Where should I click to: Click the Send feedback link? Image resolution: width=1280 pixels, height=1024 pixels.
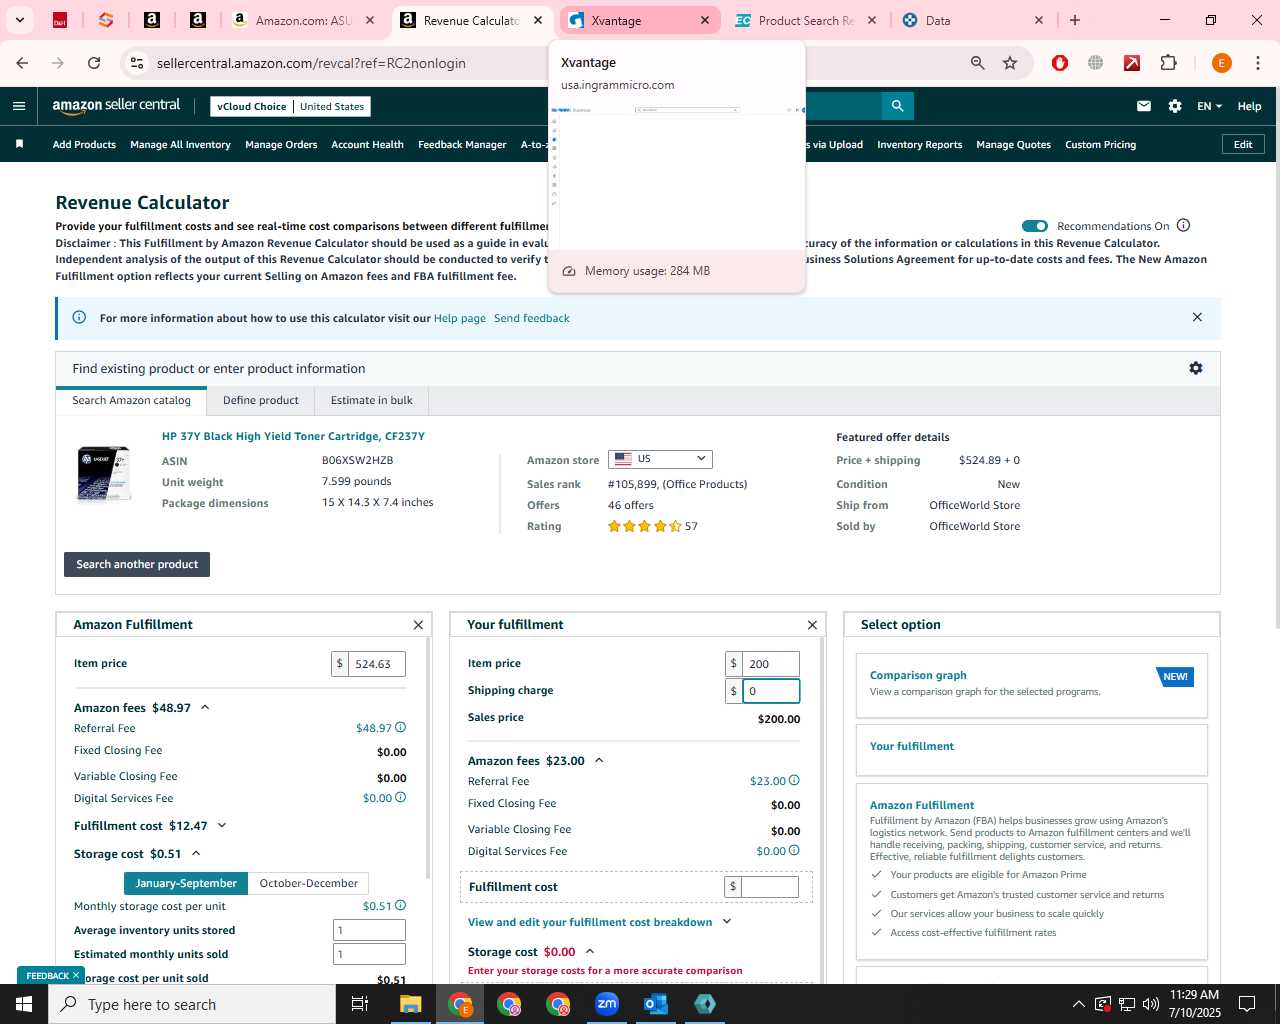(x=532, y=318)
